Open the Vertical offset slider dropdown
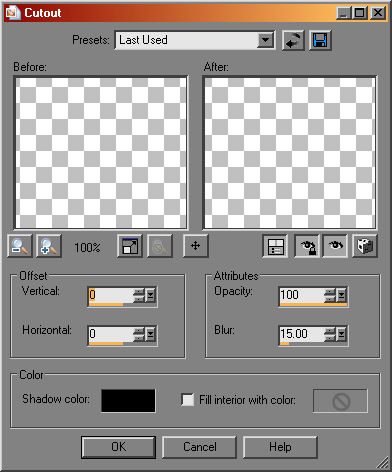This screenshot has height=472, width=392. click(x=151, y=295)
